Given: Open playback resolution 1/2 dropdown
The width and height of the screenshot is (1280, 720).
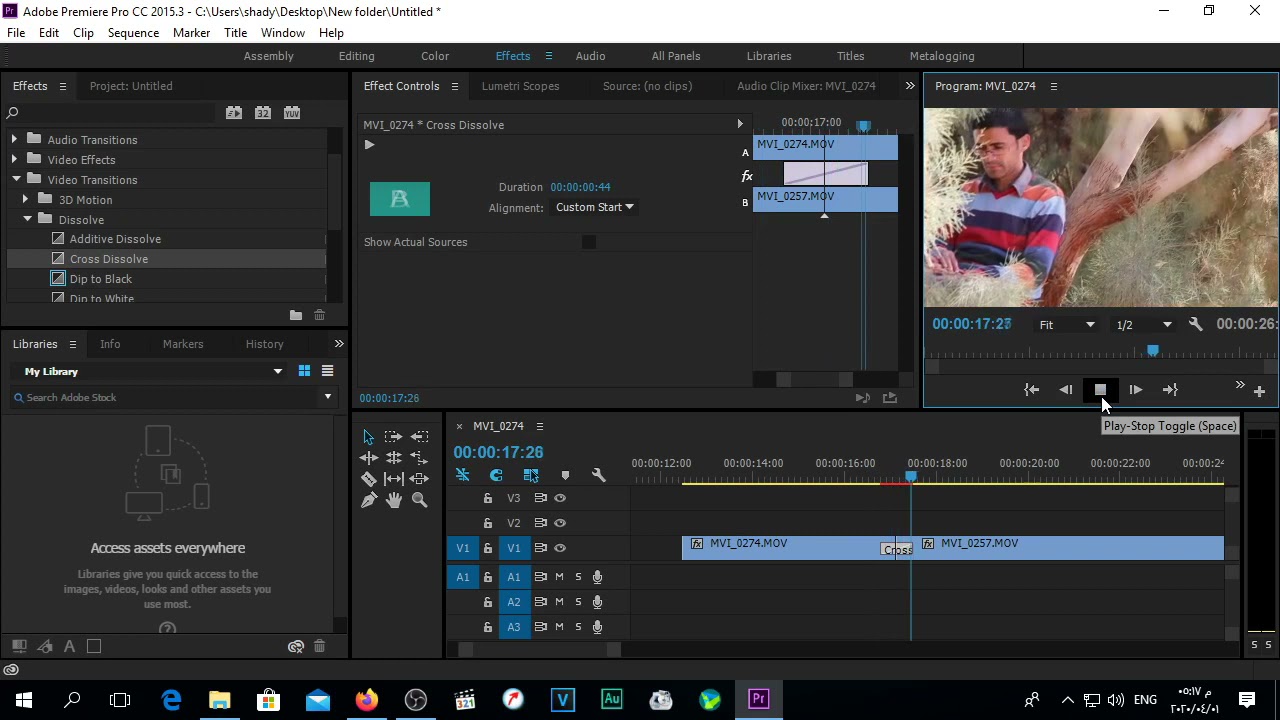Looking at the screenshot, I should coord(1144,325).
